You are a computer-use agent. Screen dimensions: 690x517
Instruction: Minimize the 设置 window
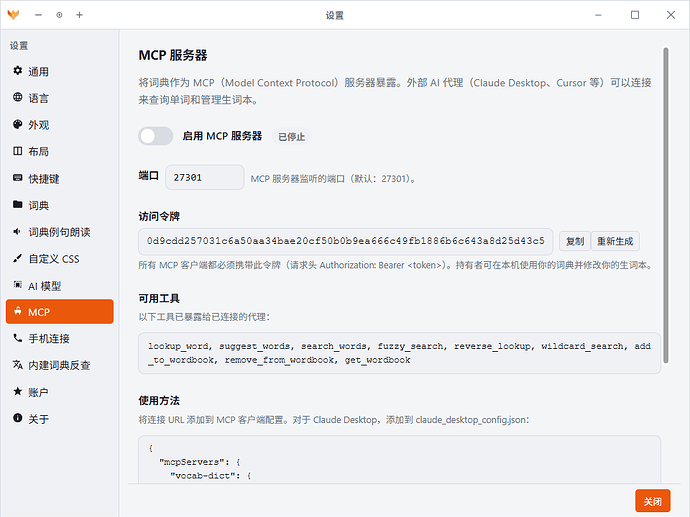598,15
